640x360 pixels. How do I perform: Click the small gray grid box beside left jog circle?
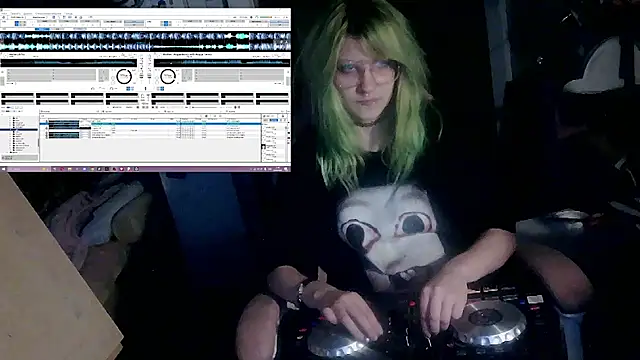104,75
